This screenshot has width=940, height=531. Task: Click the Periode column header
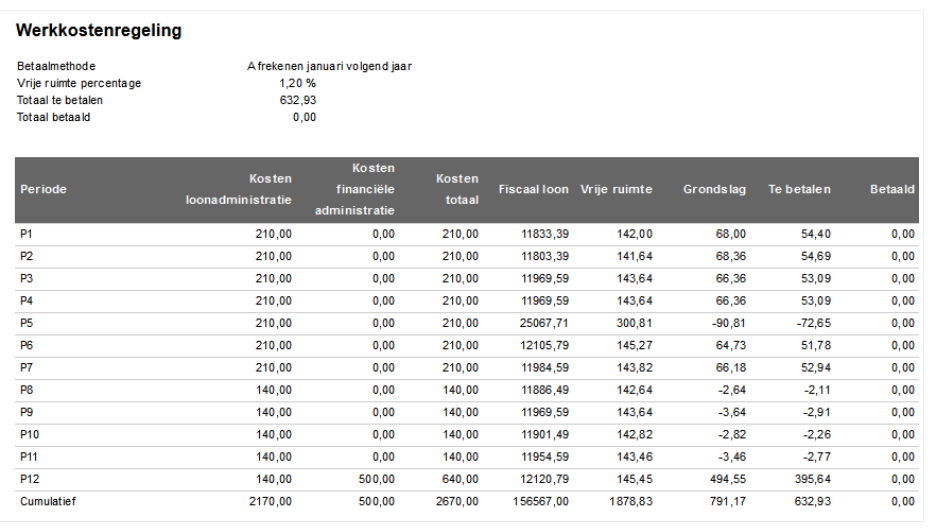pyautogui.click(x=44, y=190)
